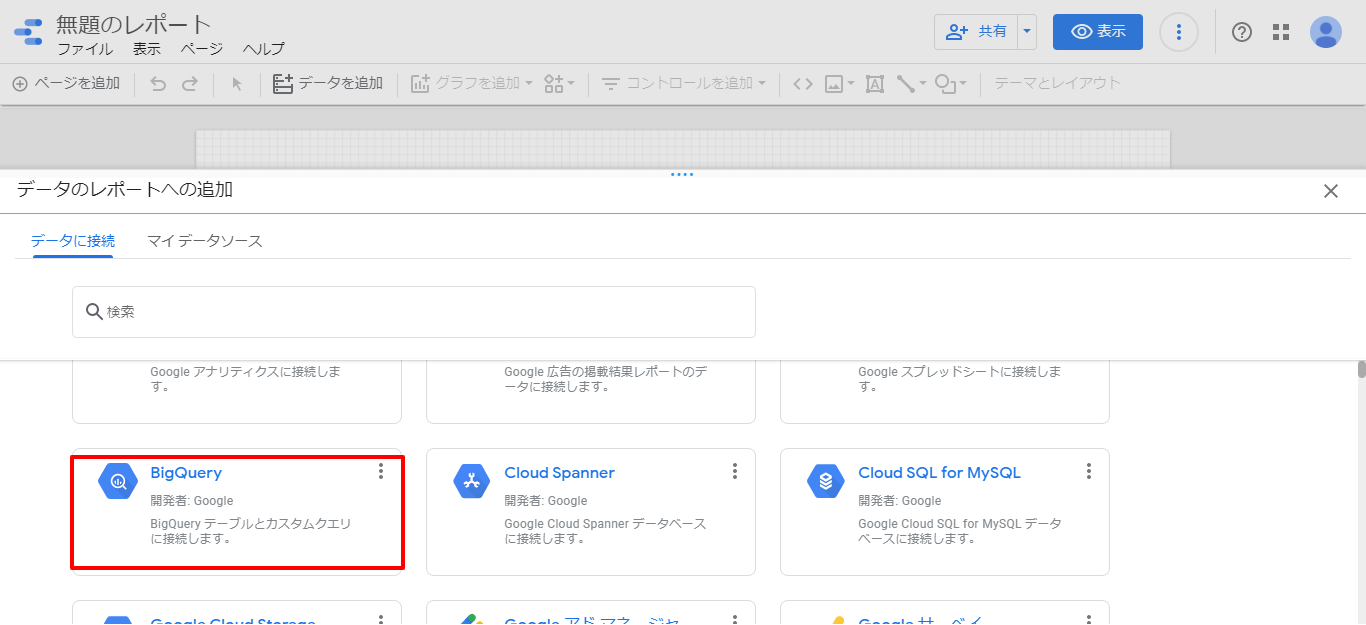This screenshot has width=1366, height=625.
Task: Select the Google スプレッドシート connector card
Action: coord(945,392)
